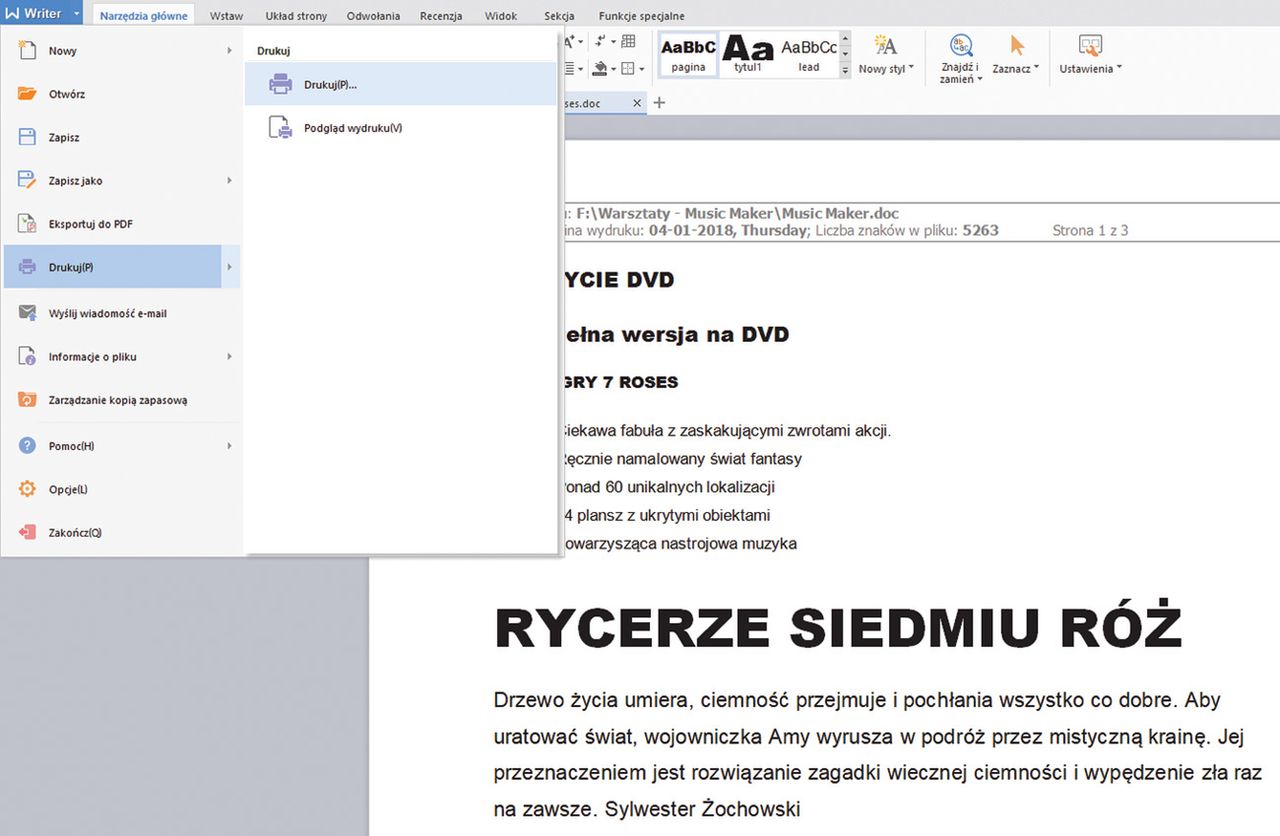The image size is (1280, 836).
Task: Click the Nowy (new document) icon
Action: (x=28, y=50)
